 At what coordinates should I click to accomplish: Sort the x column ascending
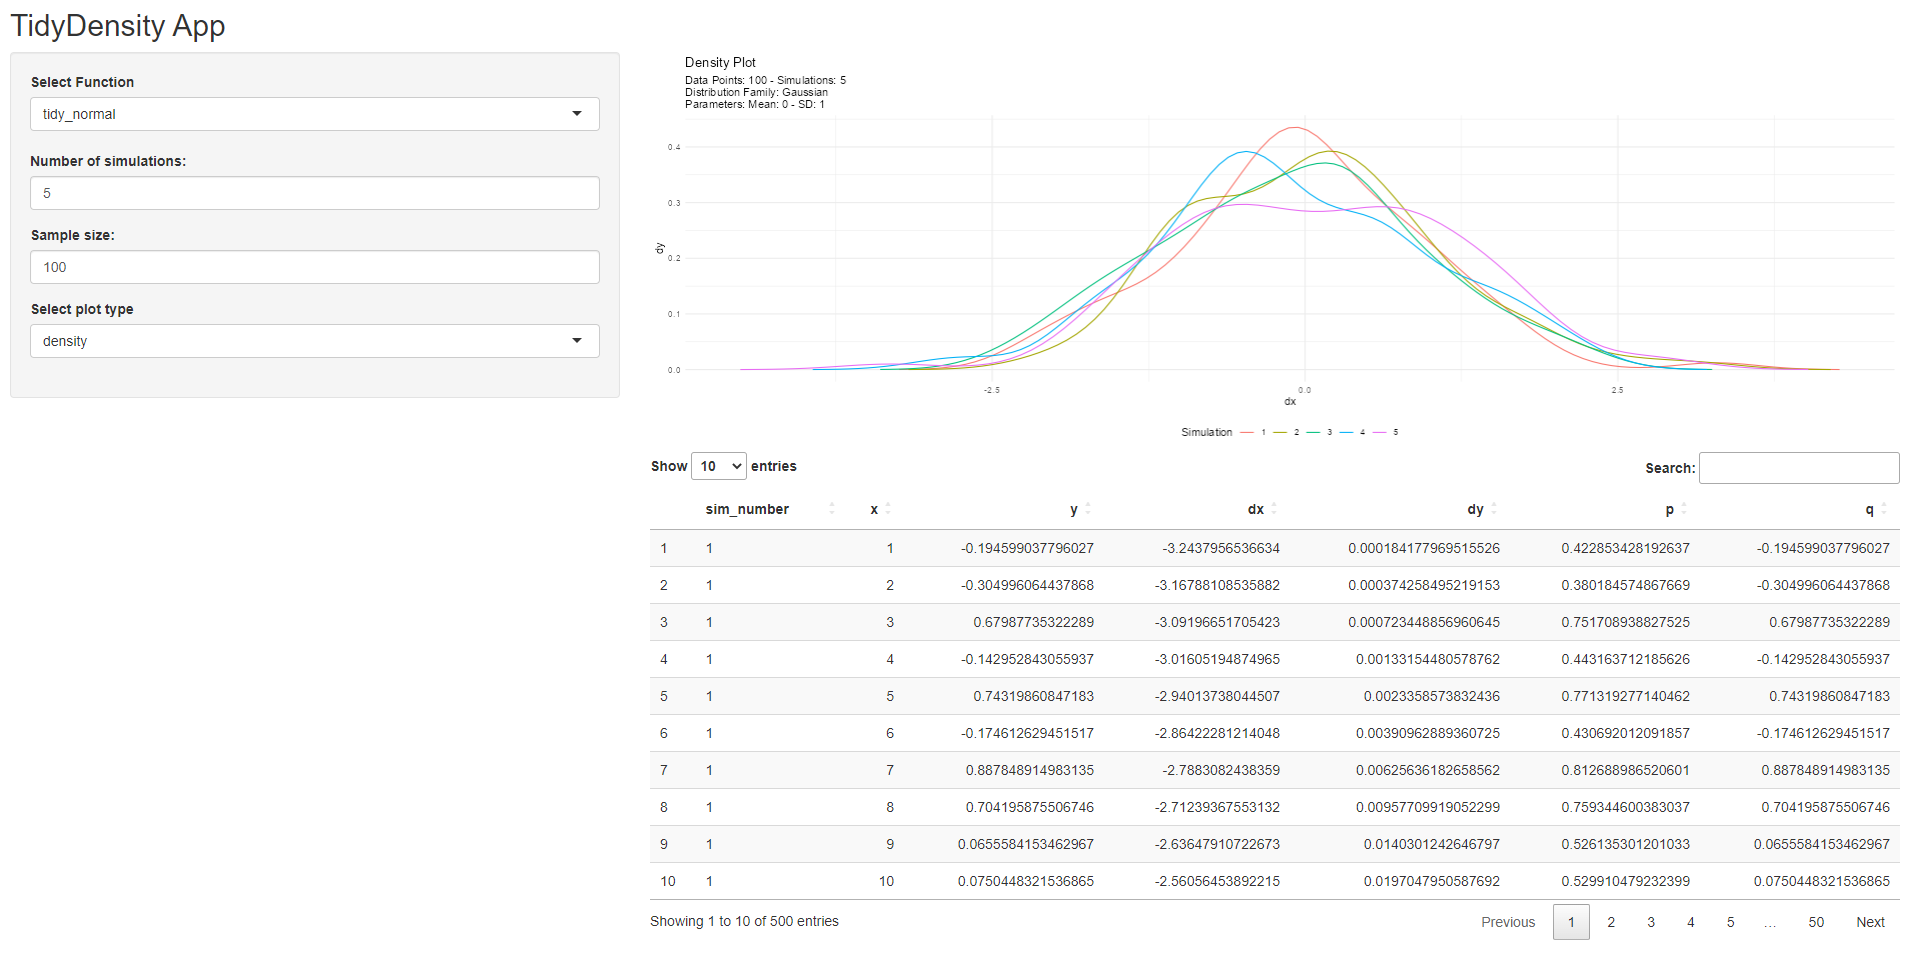point(888,509)
